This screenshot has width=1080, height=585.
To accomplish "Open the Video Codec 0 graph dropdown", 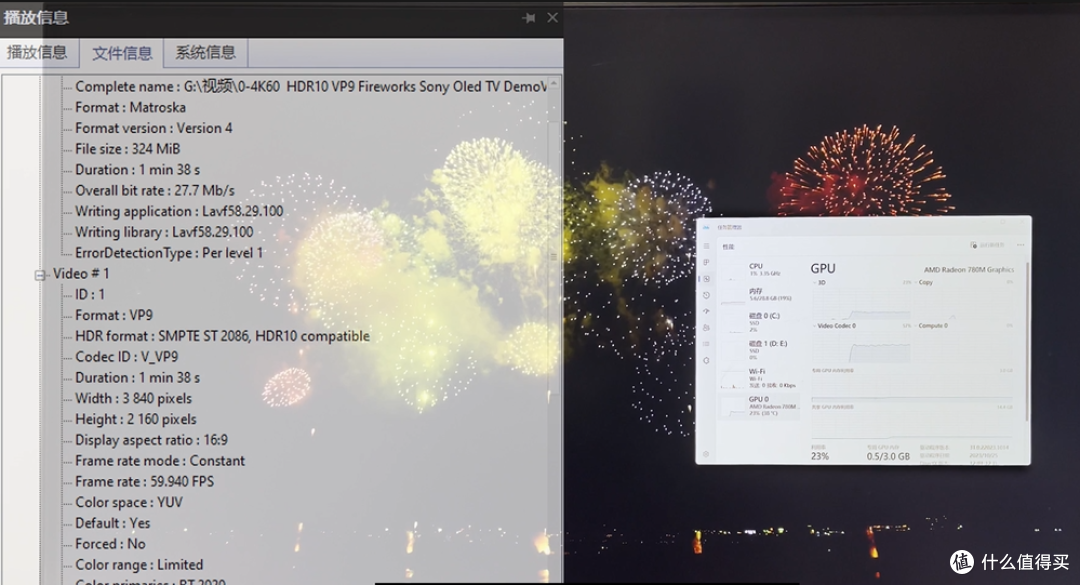I will coord(835,326).
